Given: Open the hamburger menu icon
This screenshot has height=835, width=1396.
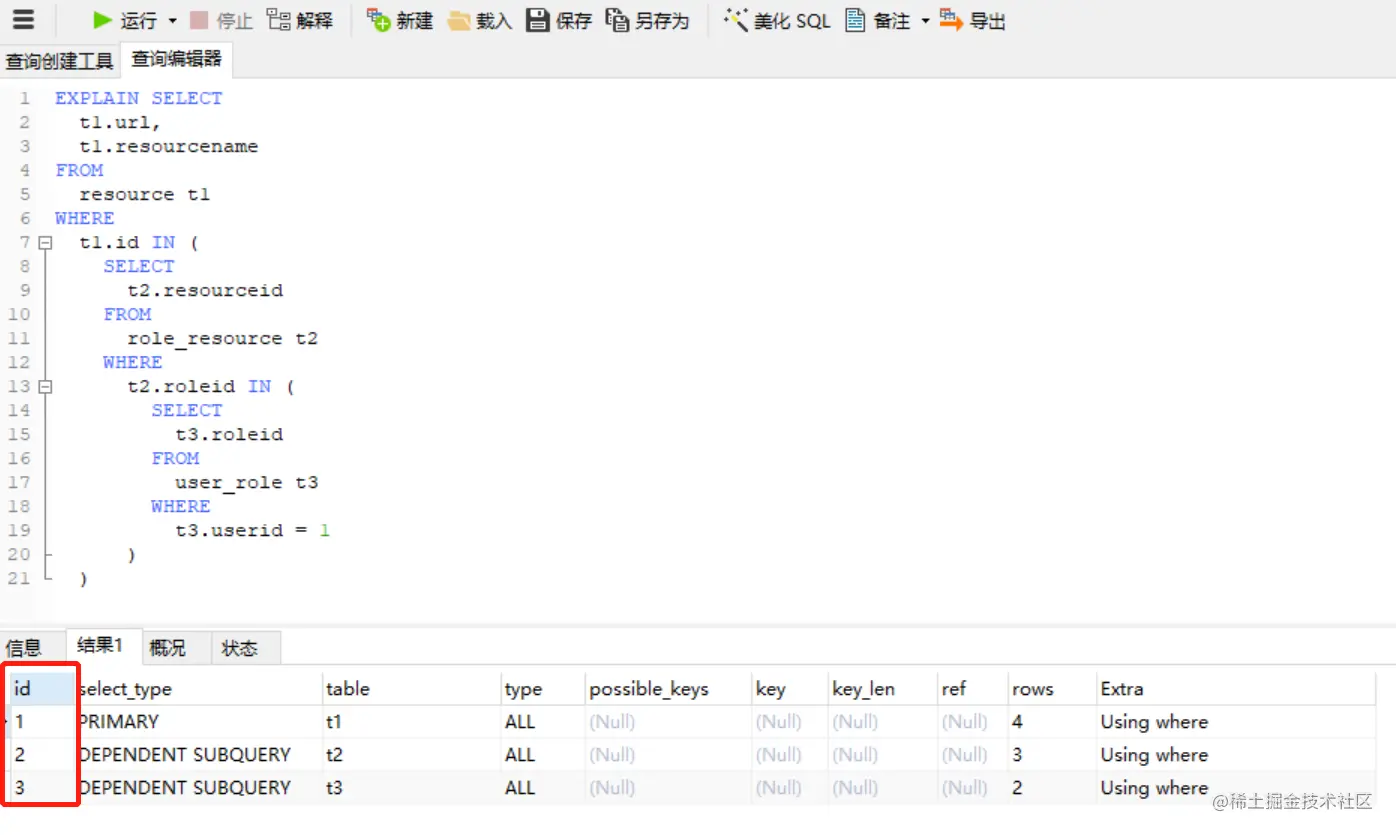Looking at the screenshot, I should pos(22,20).
